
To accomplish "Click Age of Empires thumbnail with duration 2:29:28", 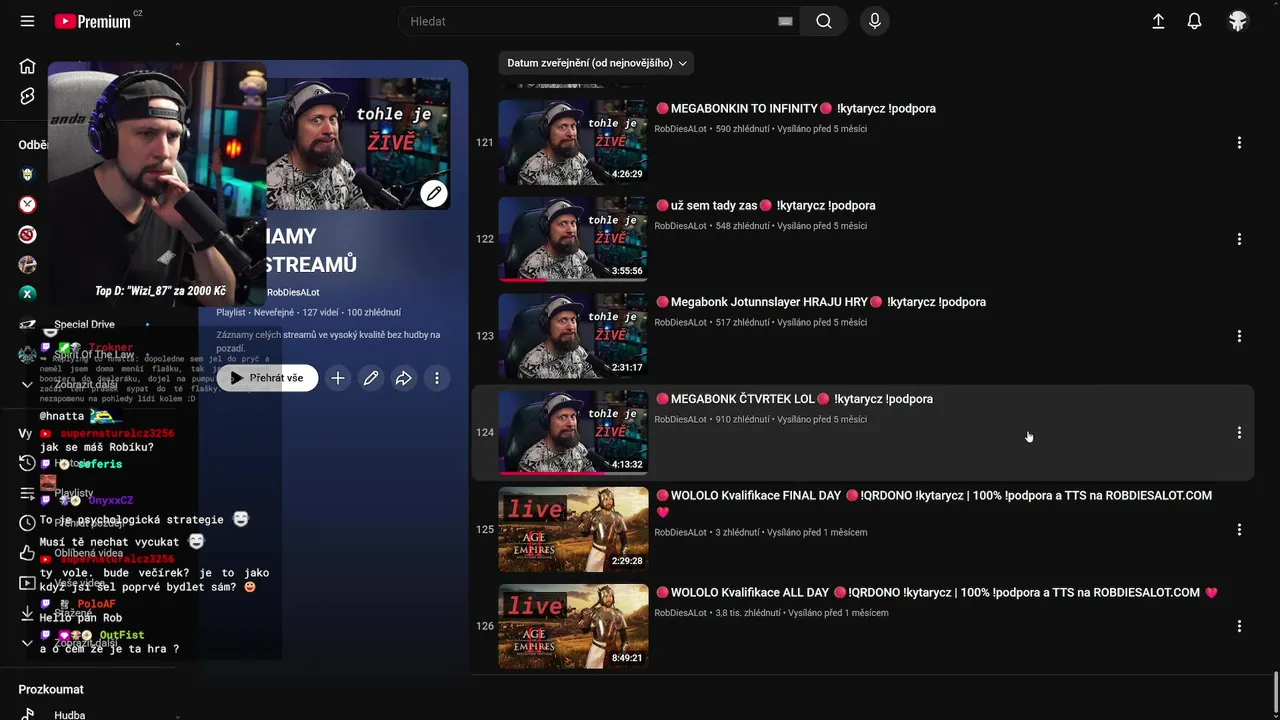I will pyautogui.click(x=573, y=529).
